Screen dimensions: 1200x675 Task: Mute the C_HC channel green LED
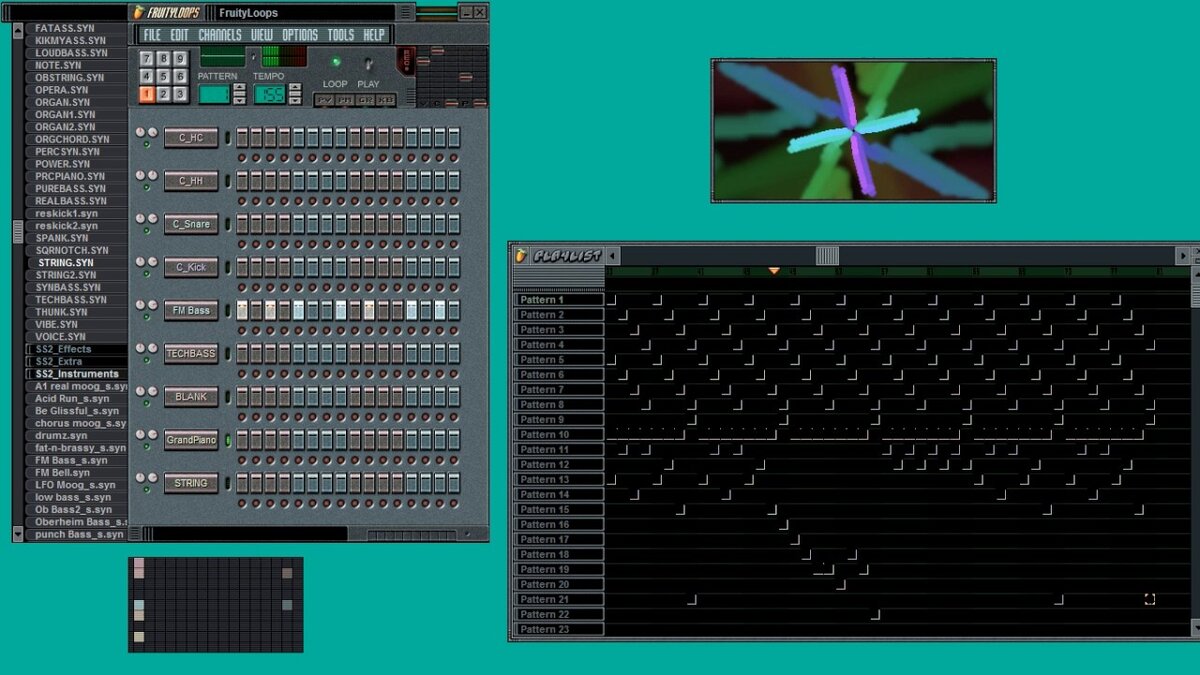147,144
